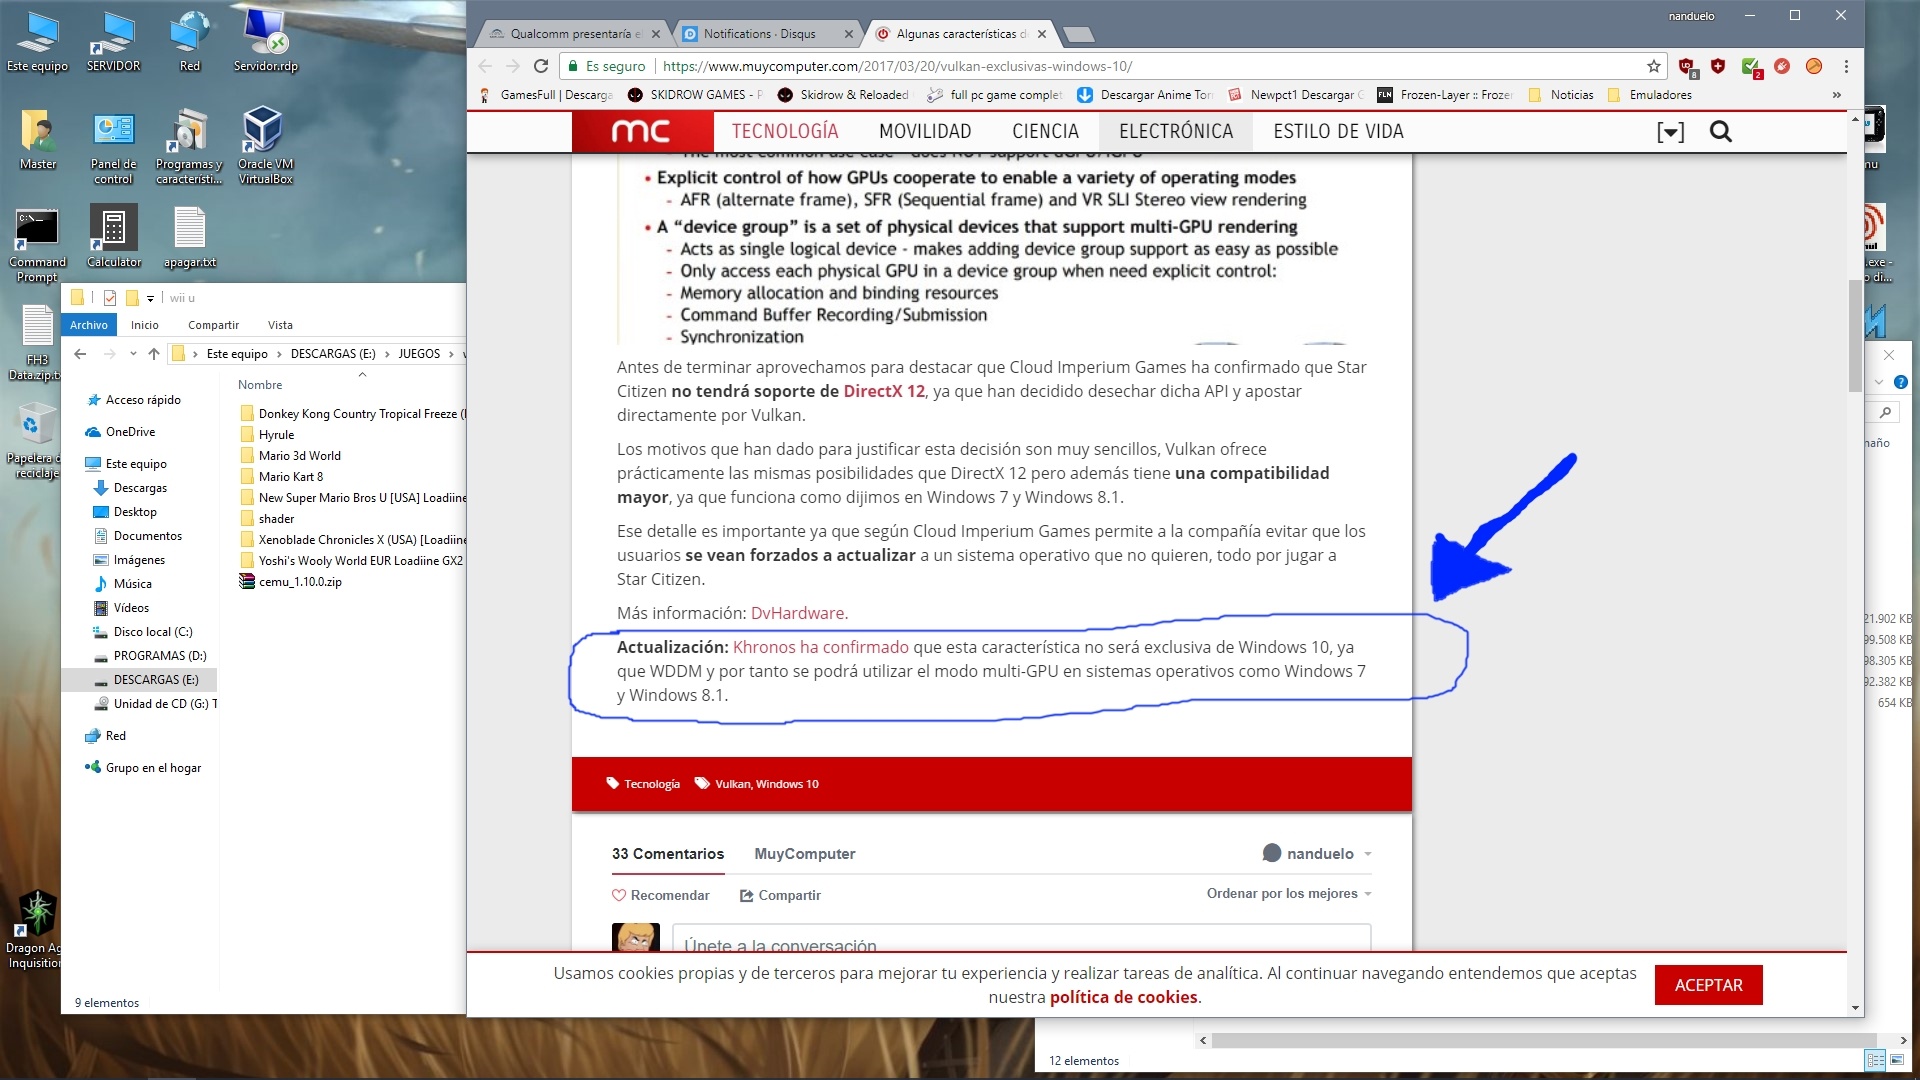Open Archivo tab in Explorer
This screenshot has width=1920, height=1080.
[x=89, y=325]
